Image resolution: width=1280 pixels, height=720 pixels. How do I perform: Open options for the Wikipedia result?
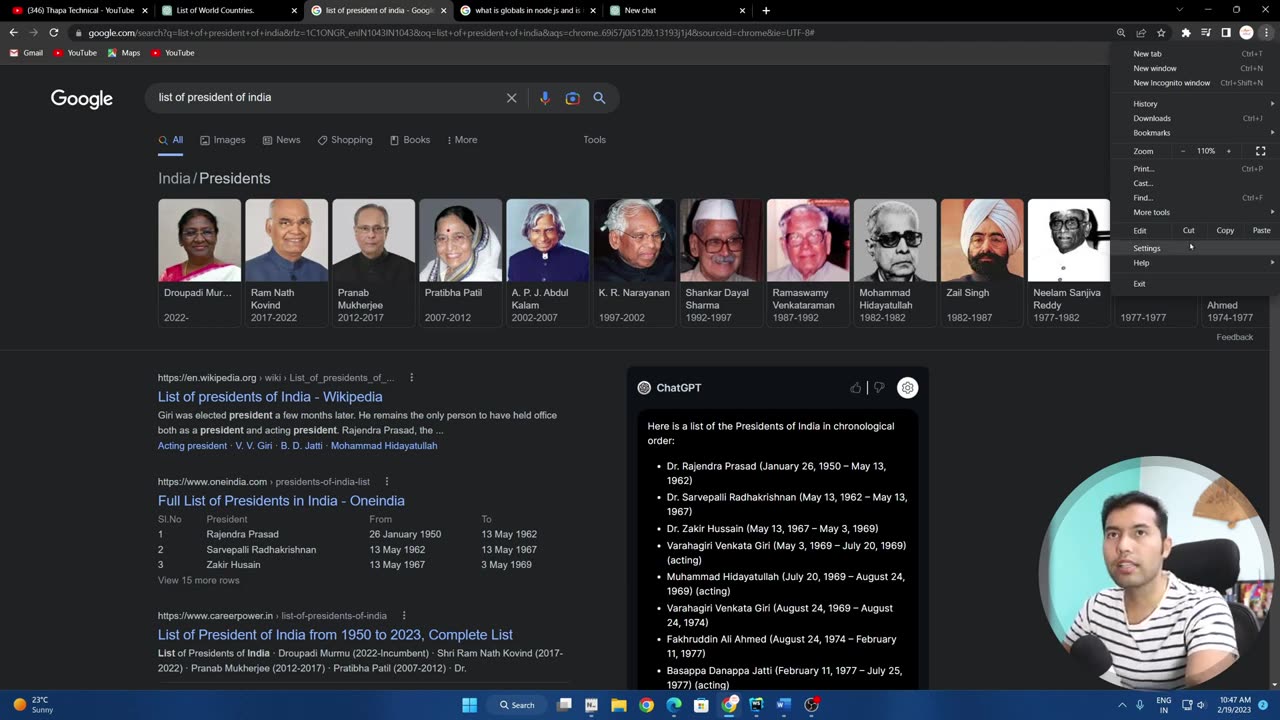(x=411, y=378)
